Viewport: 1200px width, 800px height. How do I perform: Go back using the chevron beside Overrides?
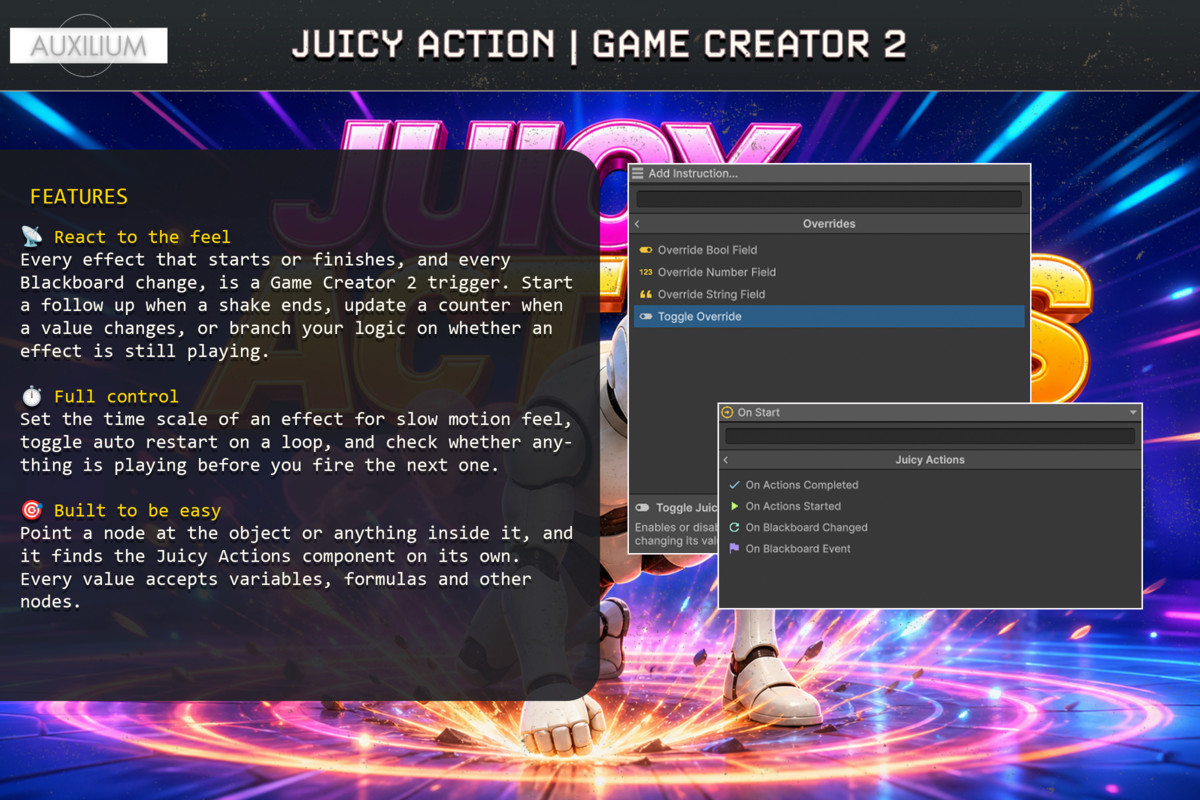[638, 224]
